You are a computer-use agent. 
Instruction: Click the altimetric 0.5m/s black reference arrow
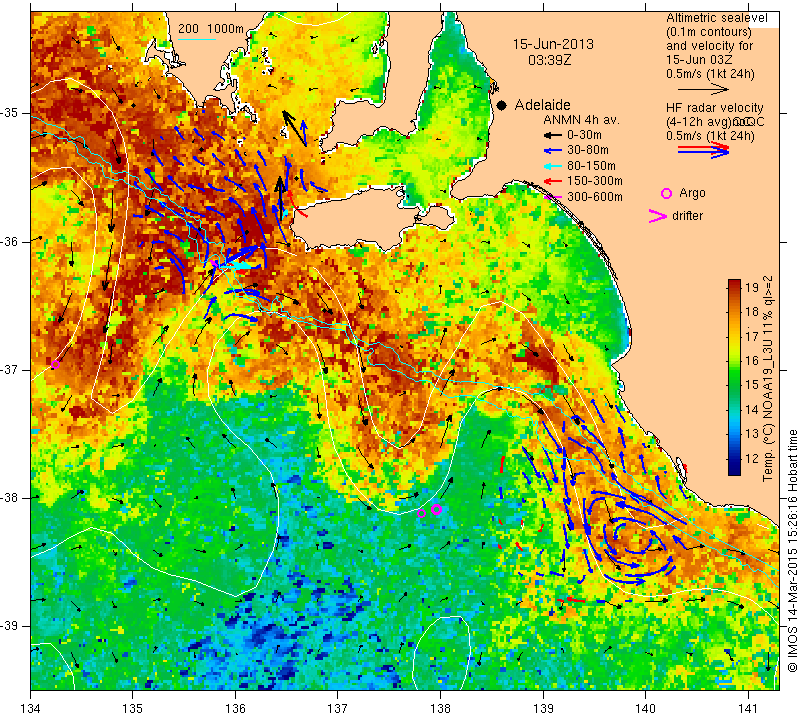(x=704, y=89)
